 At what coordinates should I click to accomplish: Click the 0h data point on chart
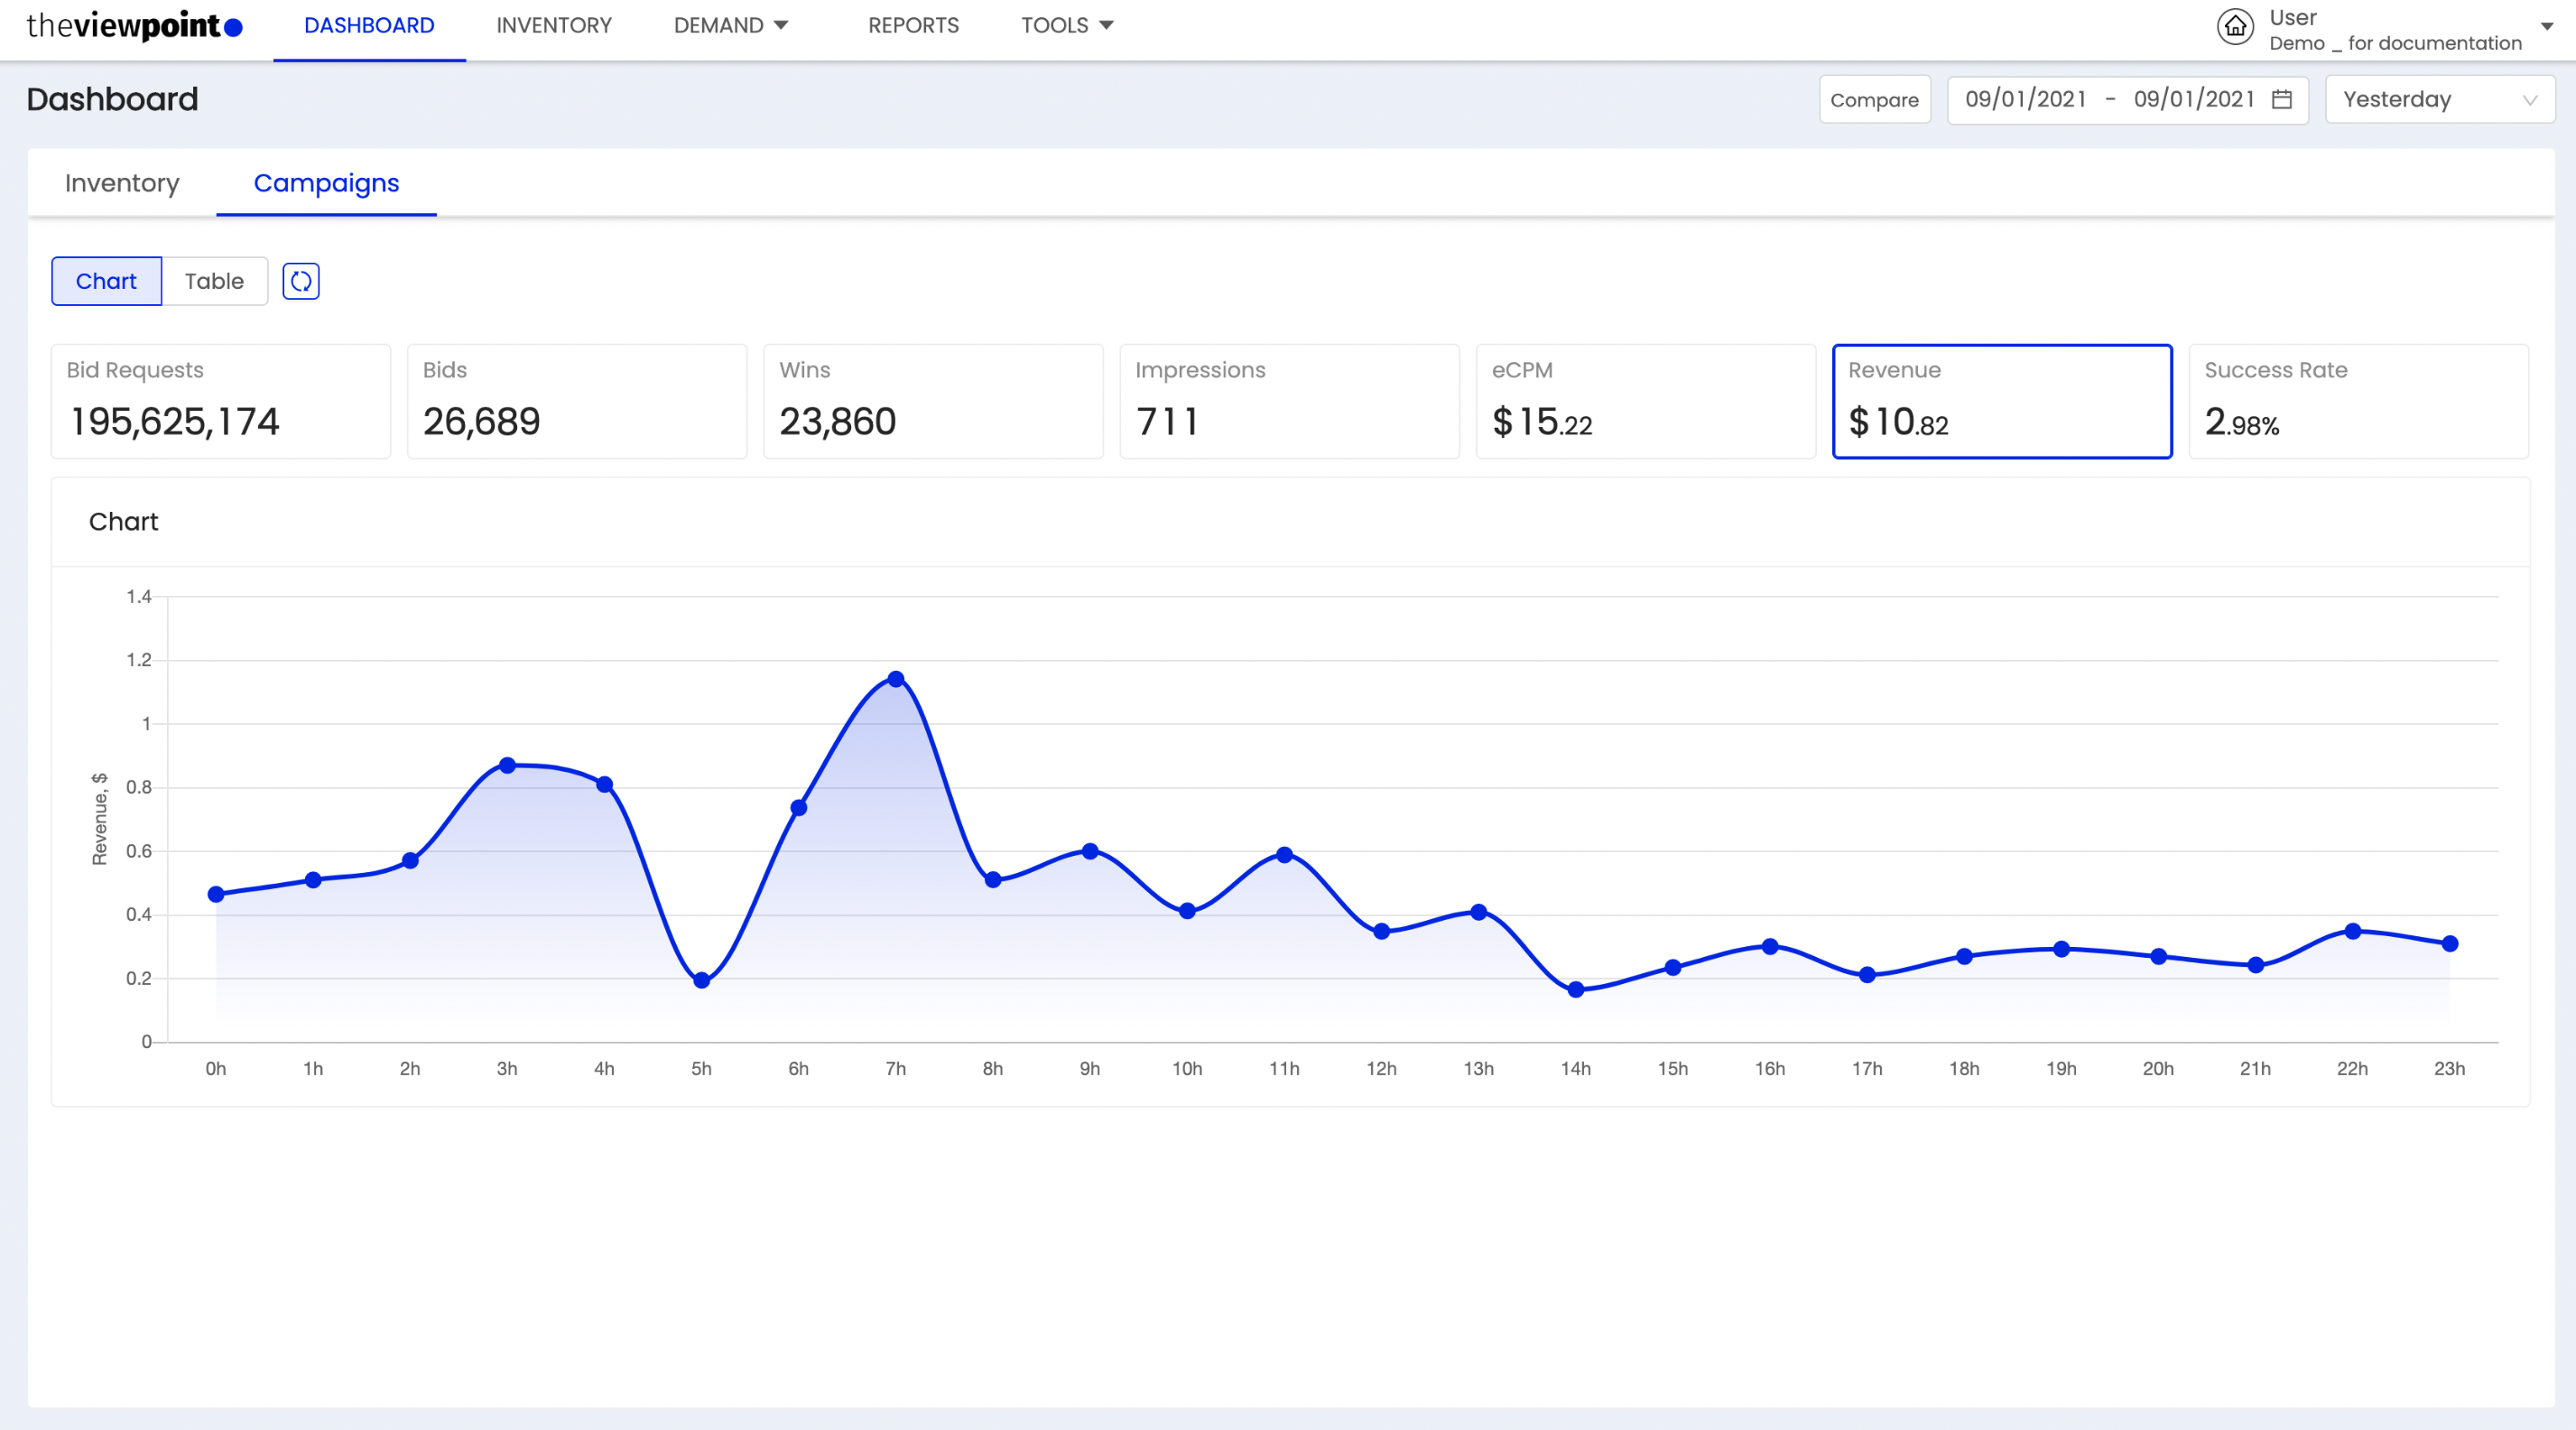(x=216, y=894)
